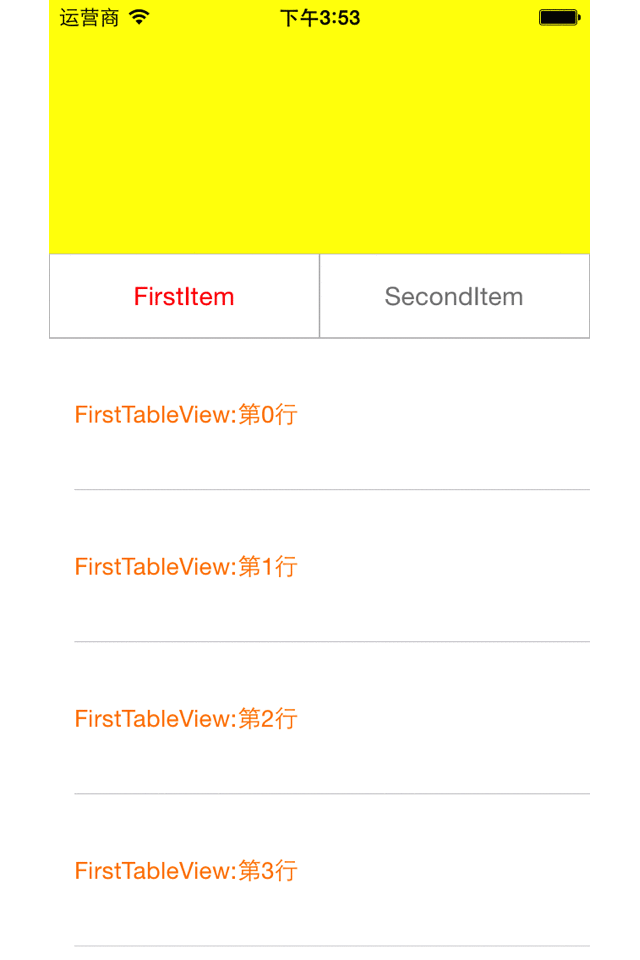Tap the separator line below 第1行
The width and height of the screenshot is (640, 960).
pos(330,641)
